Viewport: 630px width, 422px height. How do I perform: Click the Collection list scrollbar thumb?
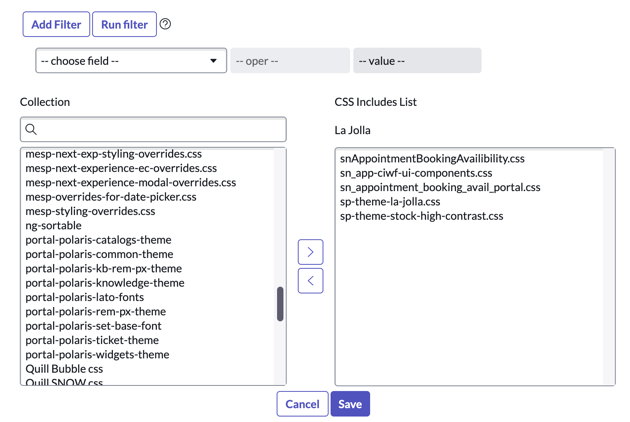(x=280, y=304)
